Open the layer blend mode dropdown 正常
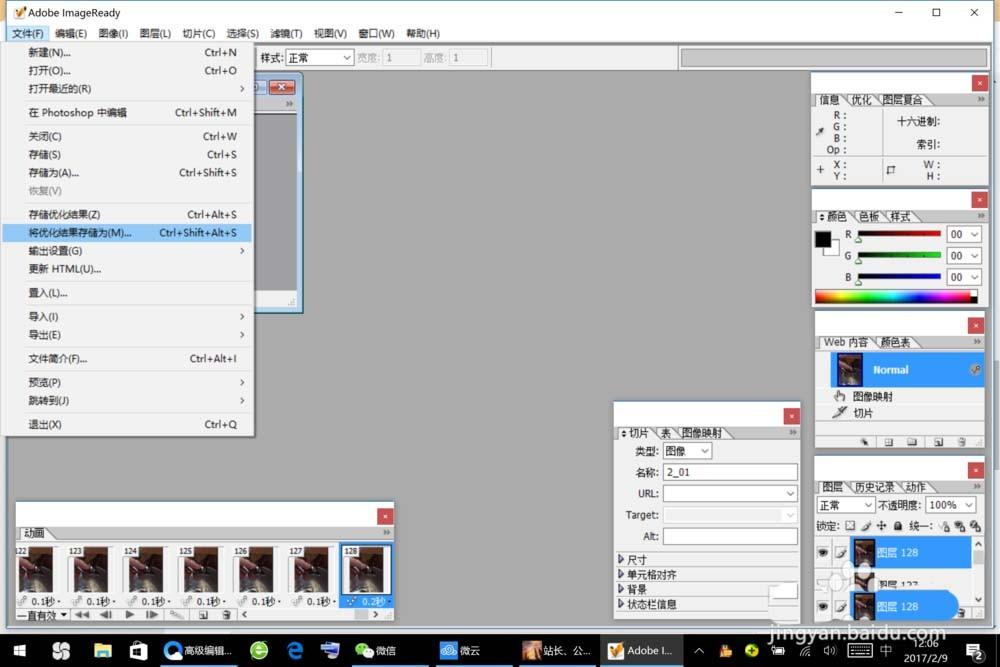This screenshot has width=1000, height=667. (845, 505)
